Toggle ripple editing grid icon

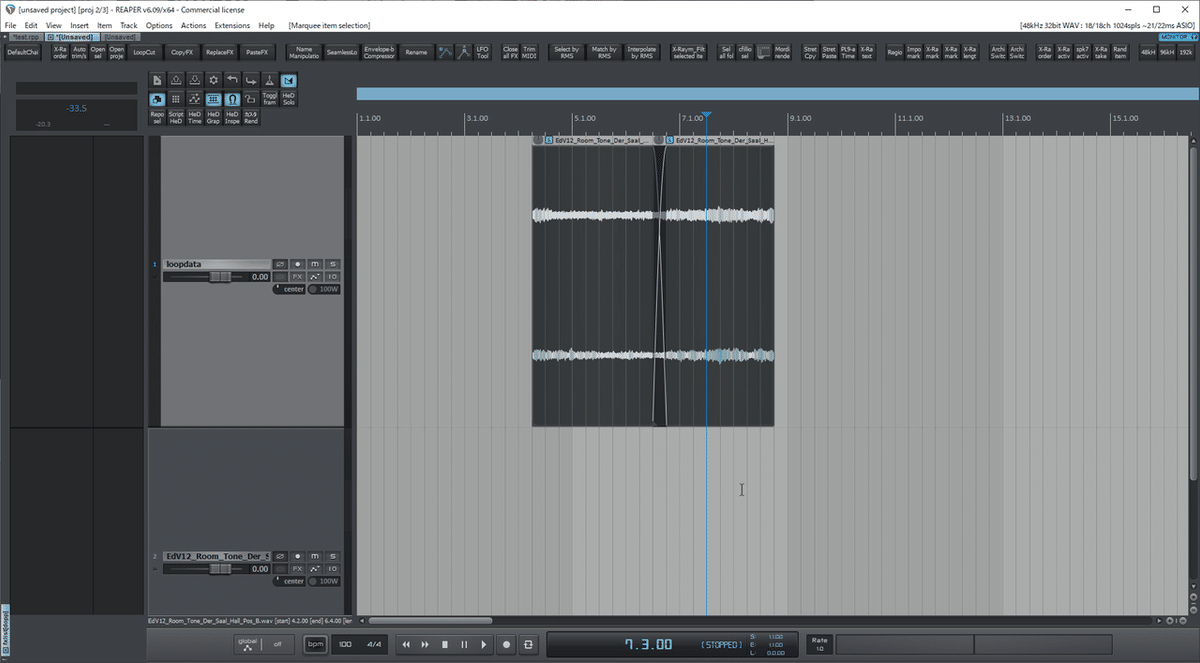(176, 99)
